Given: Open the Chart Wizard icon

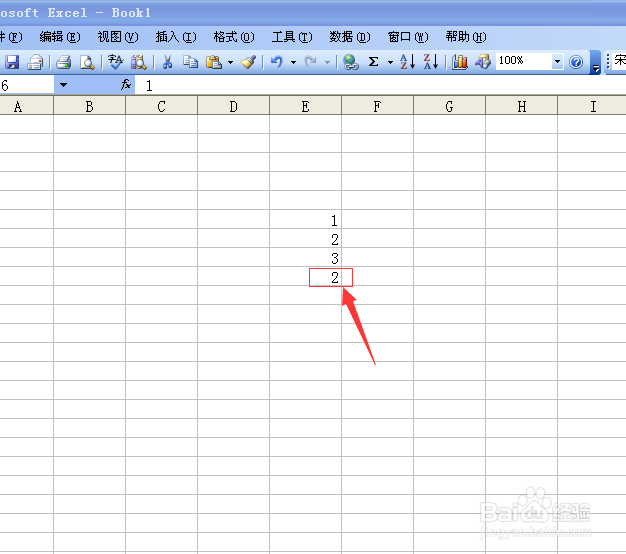Looking at the screenshot, I should (460, 62).
